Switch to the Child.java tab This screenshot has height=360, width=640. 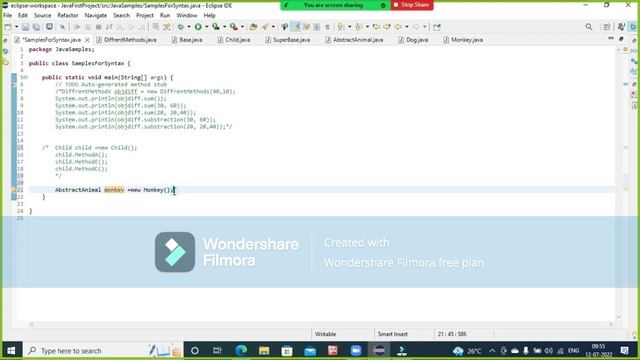coord(234,40)
